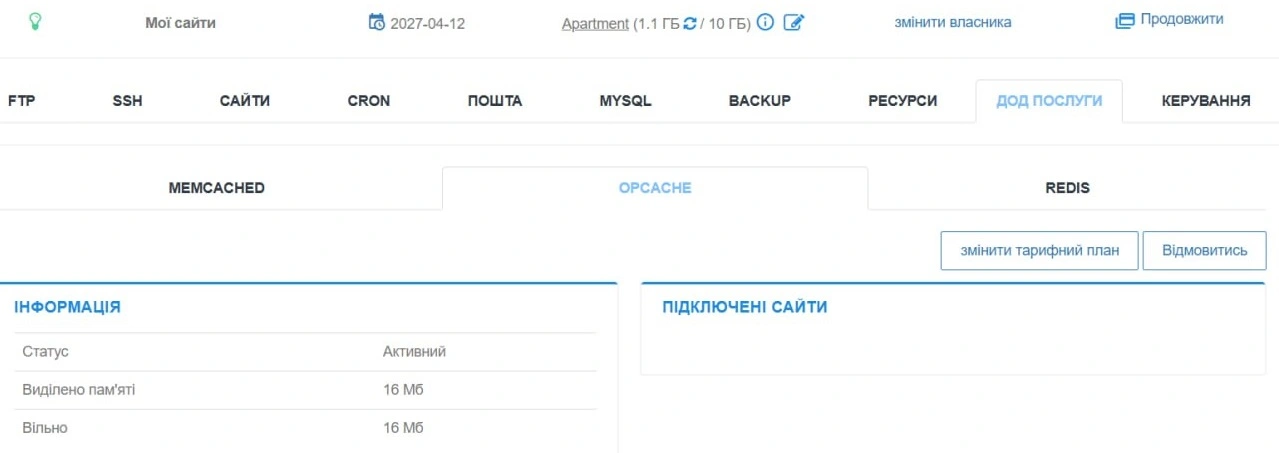Open the САЙТИ tab
Screen dimensions: 1279x453
tap(245, 101)
